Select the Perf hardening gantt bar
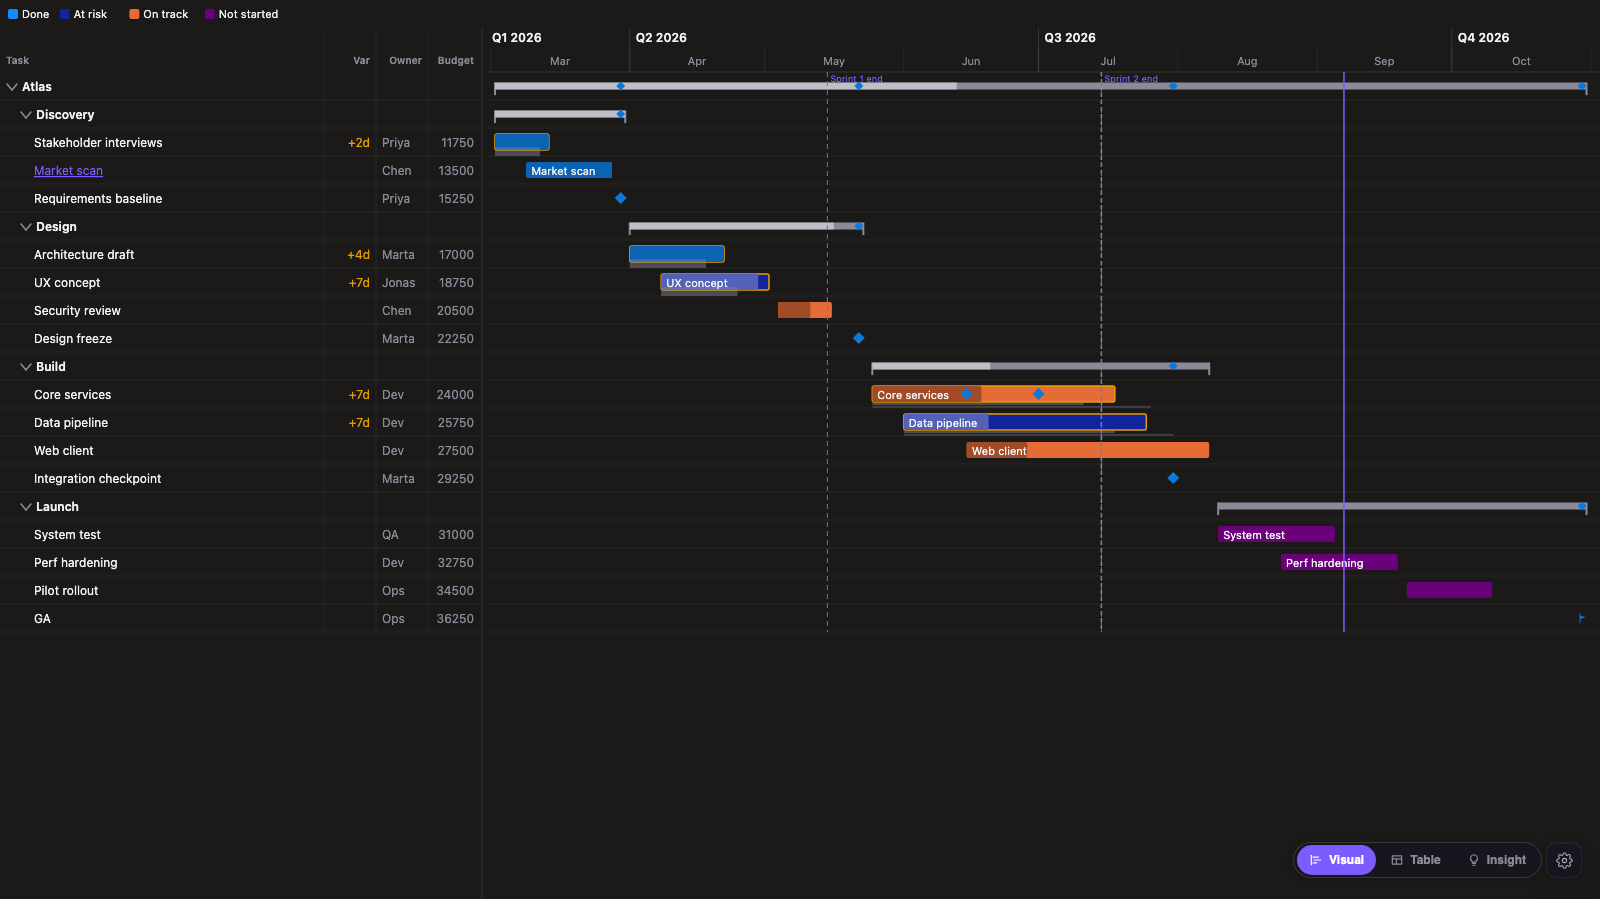This screenshot has height=899, width=1600. (x=1339, y=563)
